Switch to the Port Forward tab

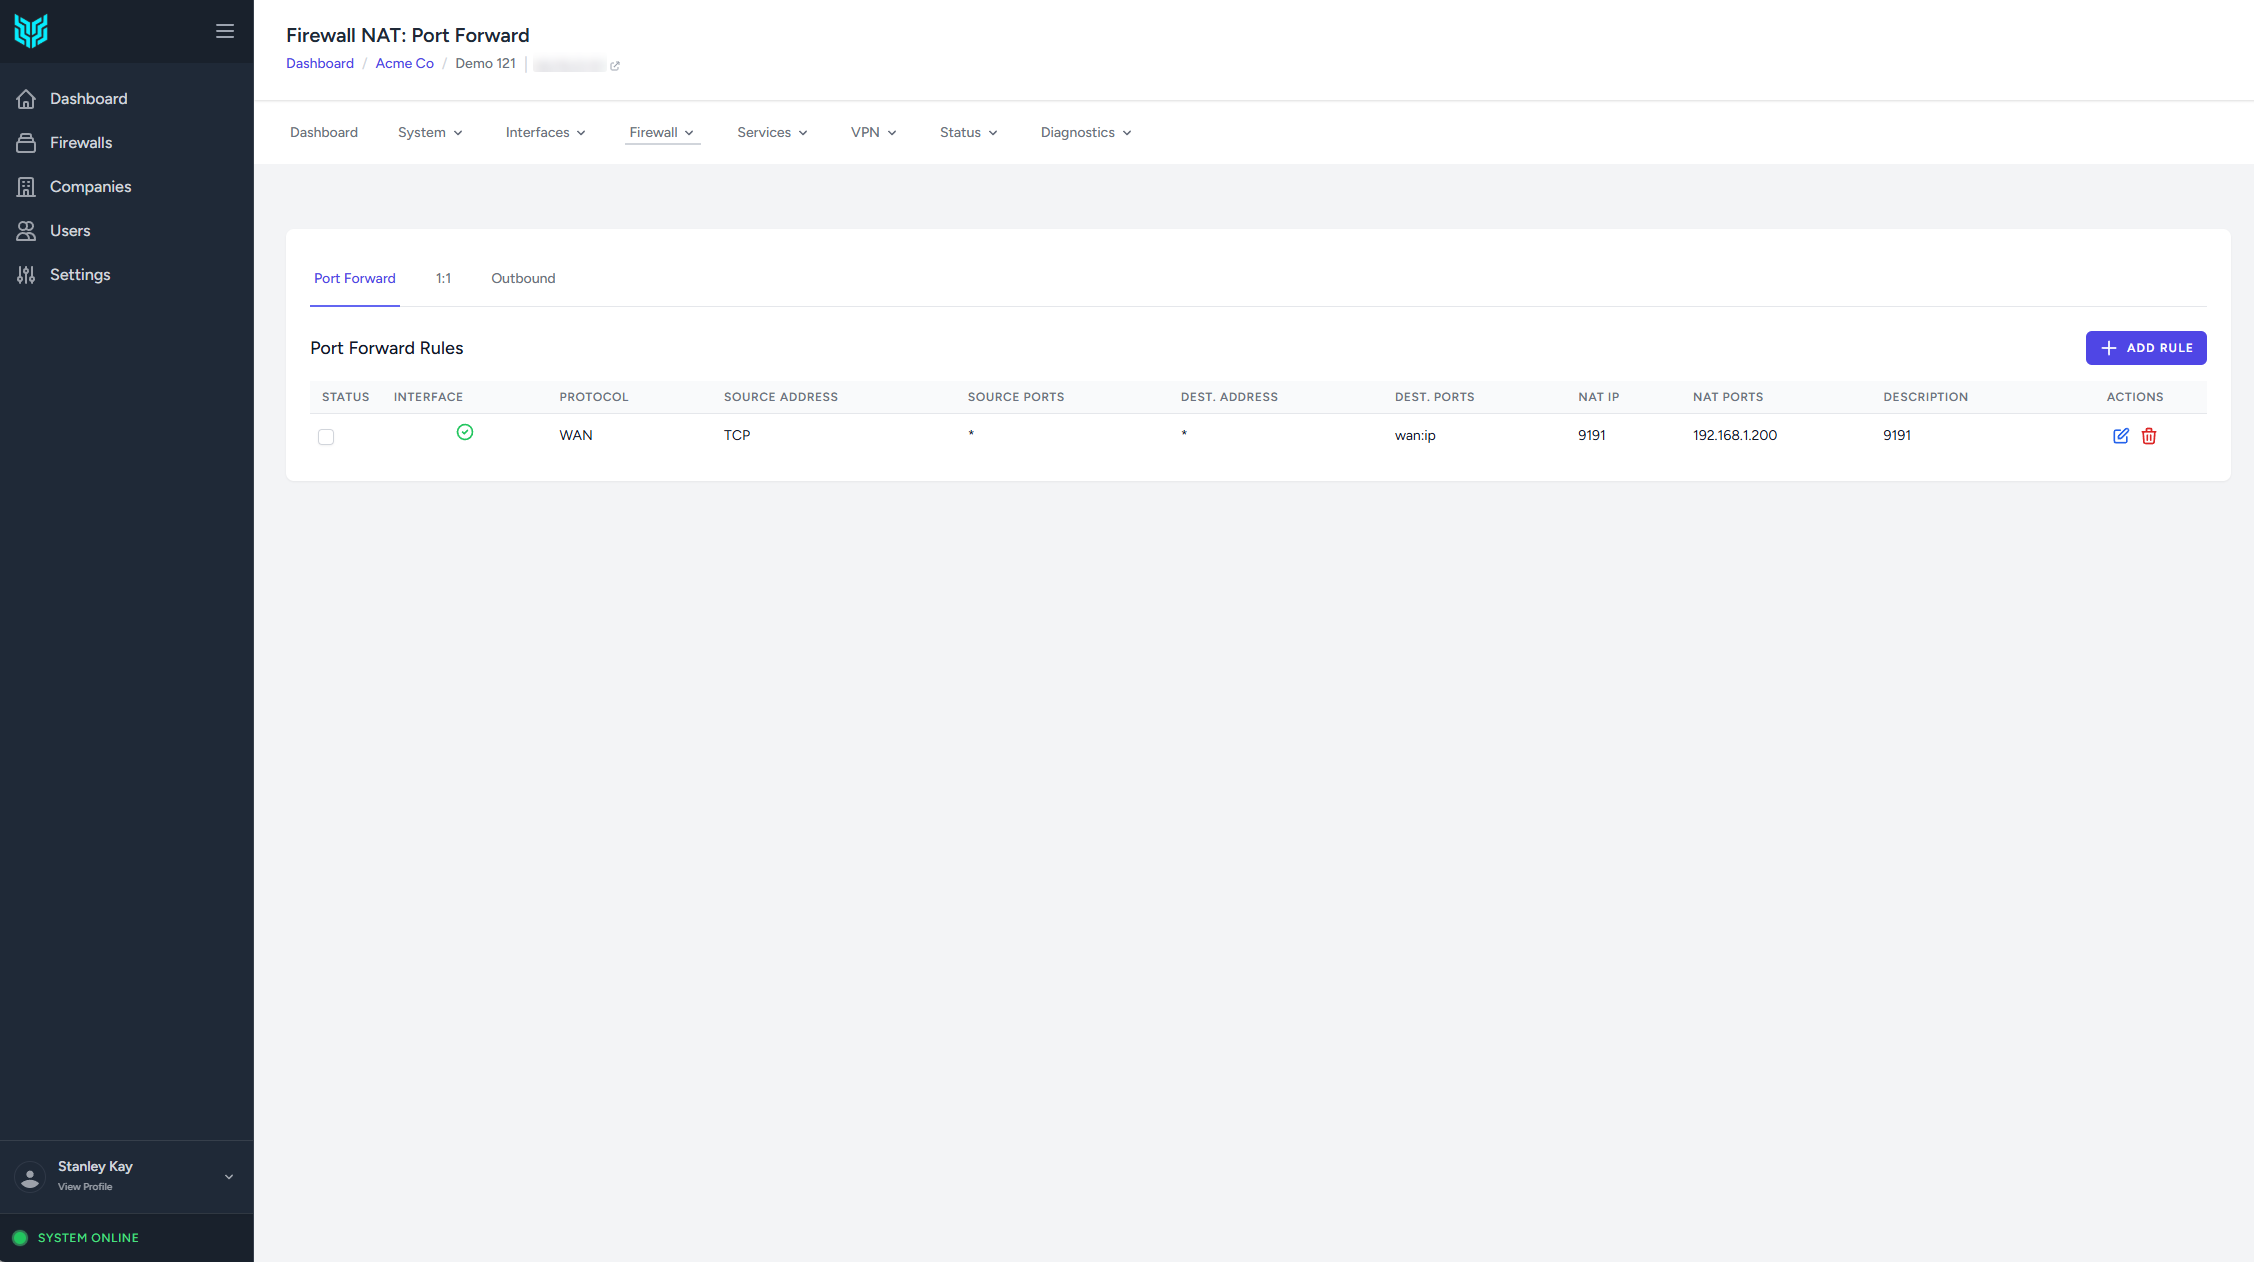coord(355,279)
